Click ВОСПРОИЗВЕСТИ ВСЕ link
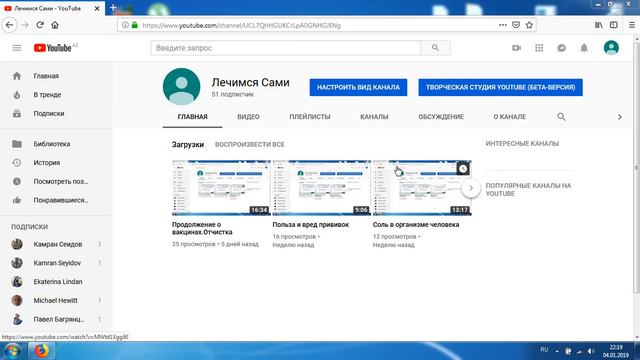 (x=249, y=144)
